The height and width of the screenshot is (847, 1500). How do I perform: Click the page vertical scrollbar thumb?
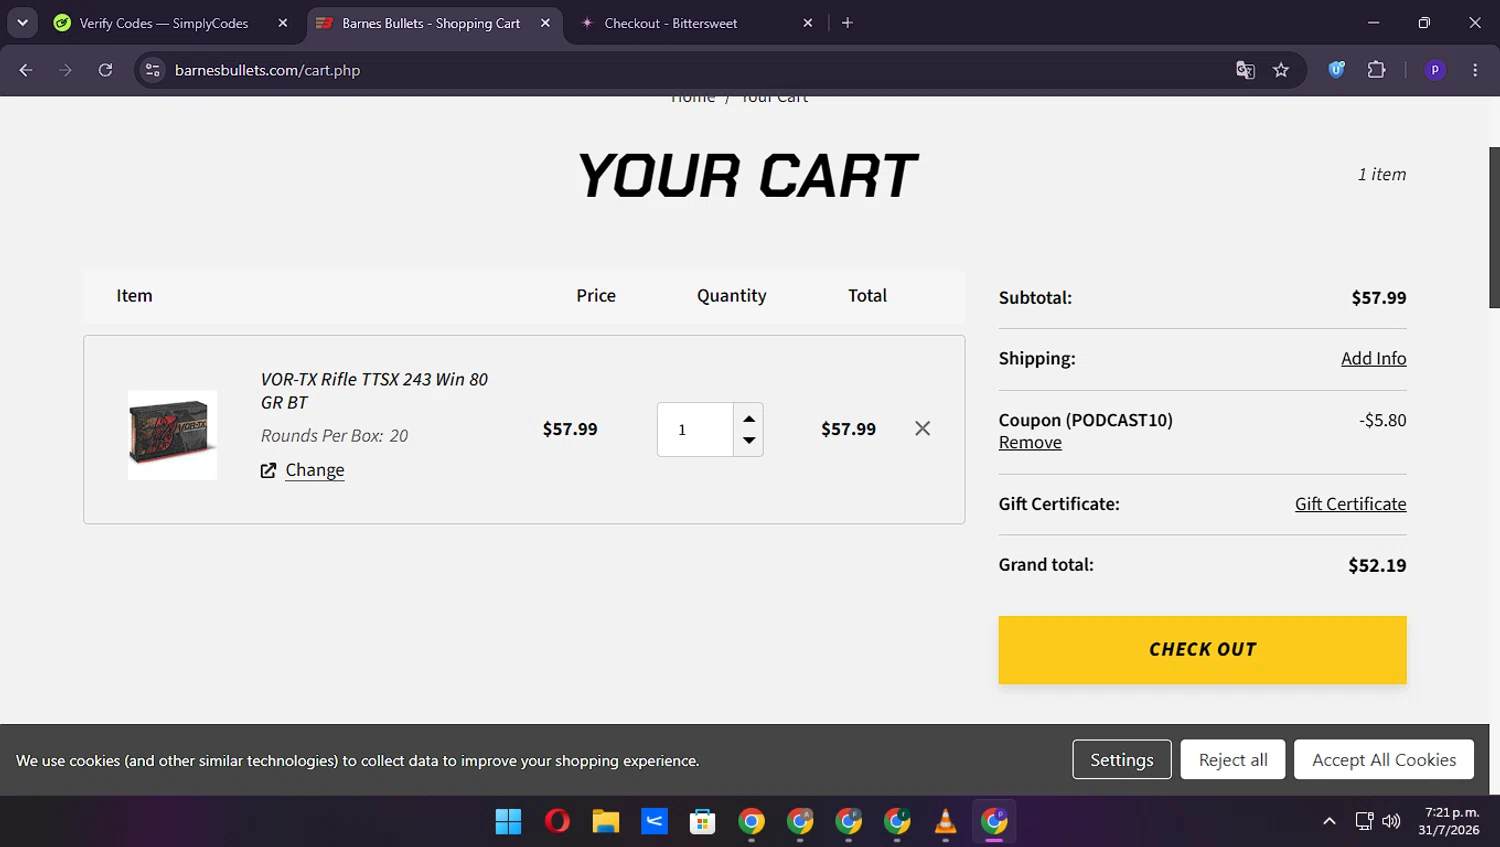(x=1494, y=227)
